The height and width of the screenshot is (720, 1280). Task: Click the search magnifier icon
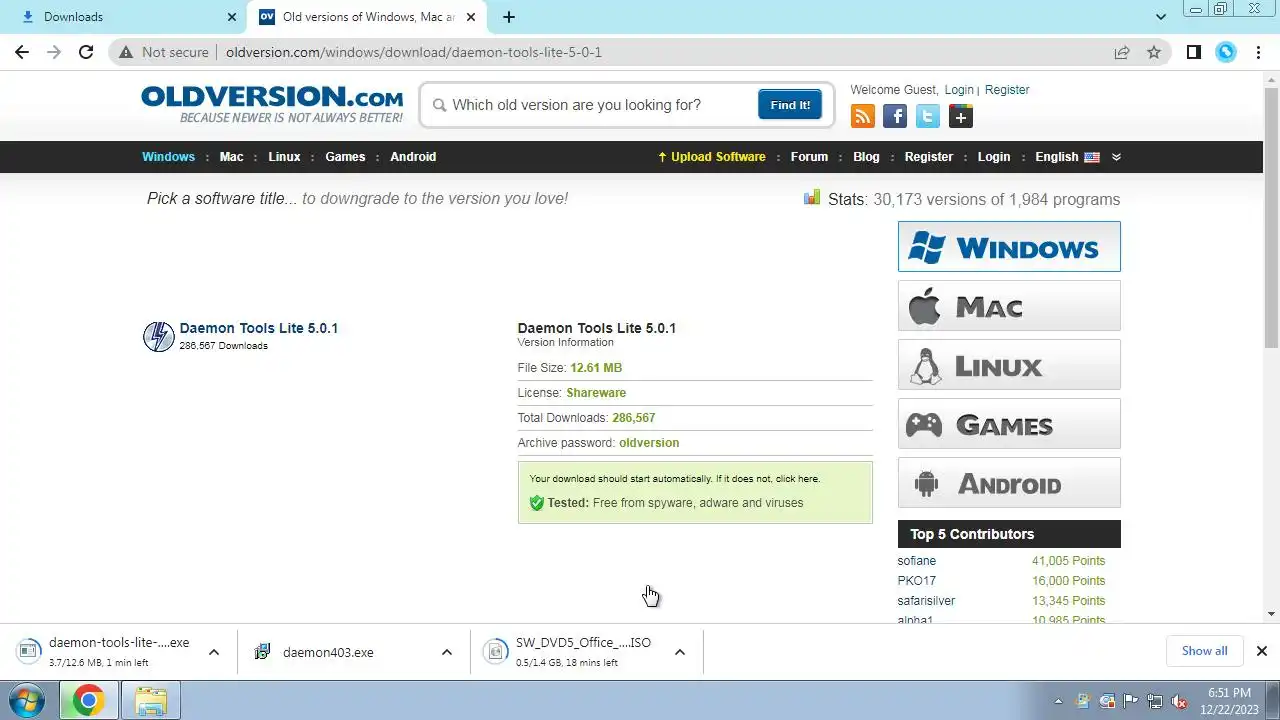click(439, 105)
